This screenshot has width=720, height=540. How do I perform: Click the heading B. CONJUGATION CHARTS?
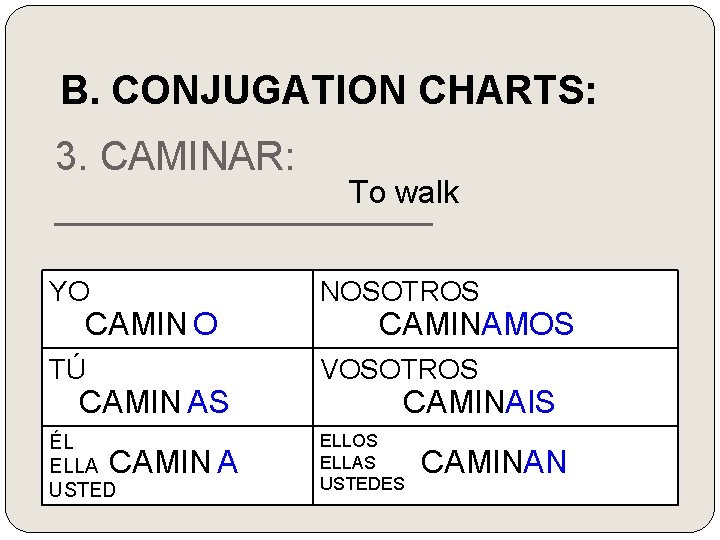pyautogui.click(x=329, y=89)
